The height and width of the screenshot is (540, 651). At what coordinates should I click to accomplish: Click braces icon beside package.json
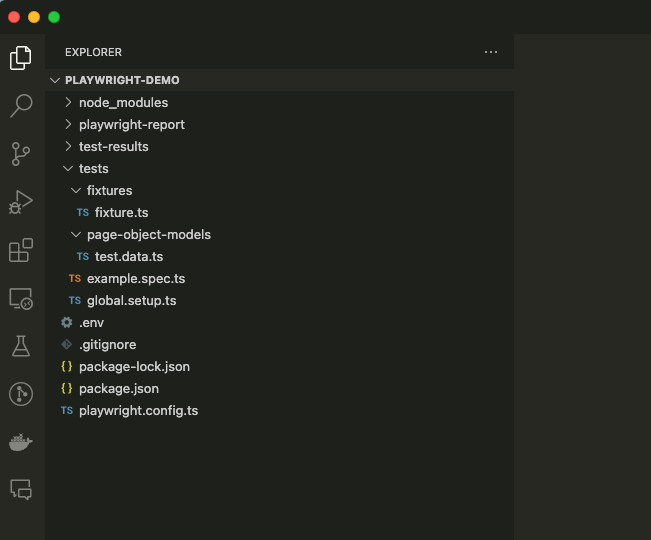[x=67, y=389]
